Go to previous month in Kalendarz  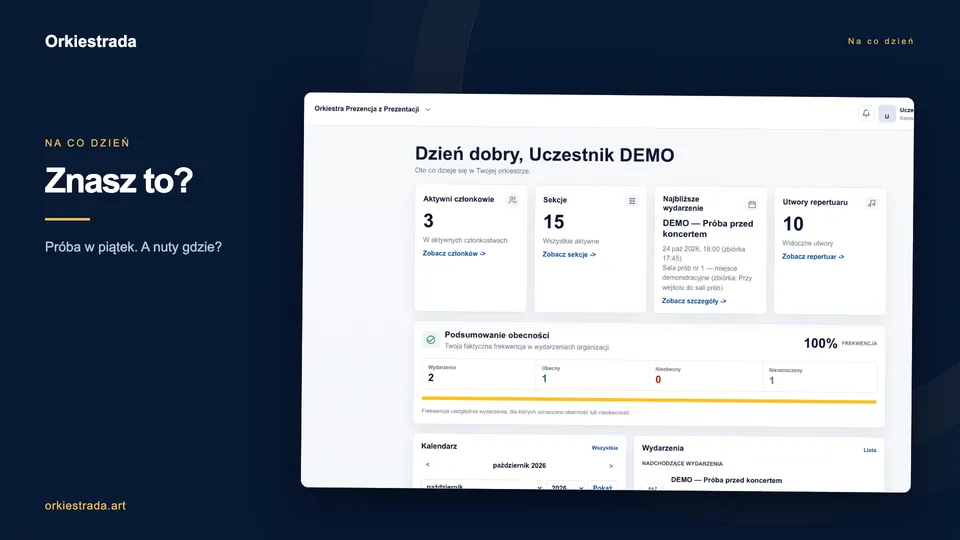point(427,465)
